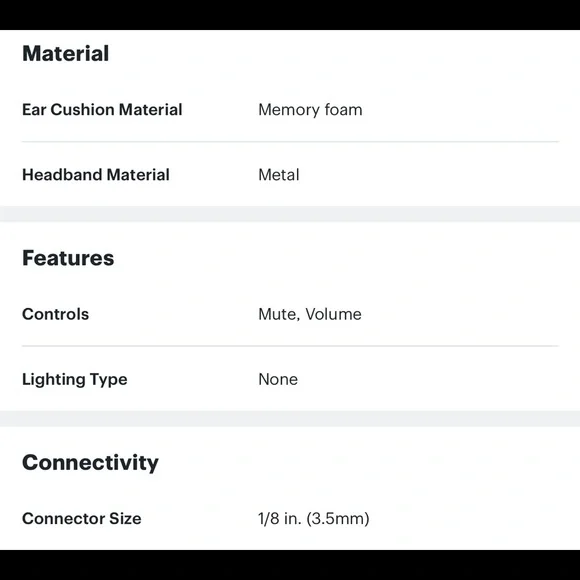Image resolution: width=580 pixels, height=580 pixels.
Task: Click the black bar below Connector Size row
Action: [290, 565]
